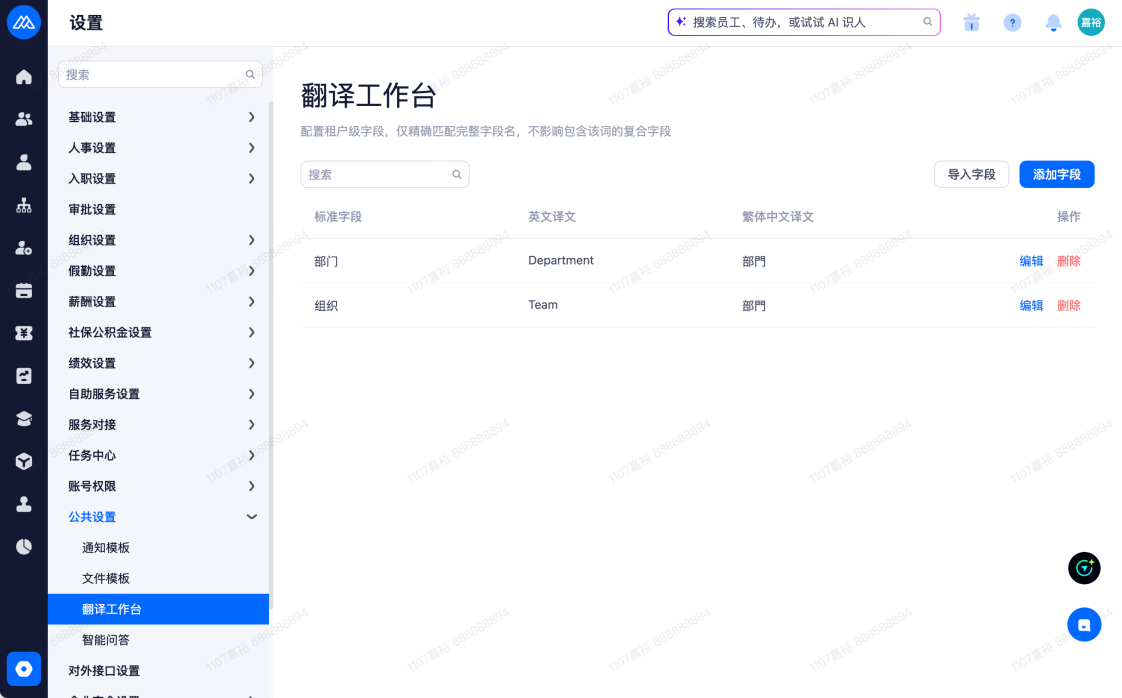Click the Department translation cell
The height and width of the screenshot is (698, 1122).
[561, 261]
